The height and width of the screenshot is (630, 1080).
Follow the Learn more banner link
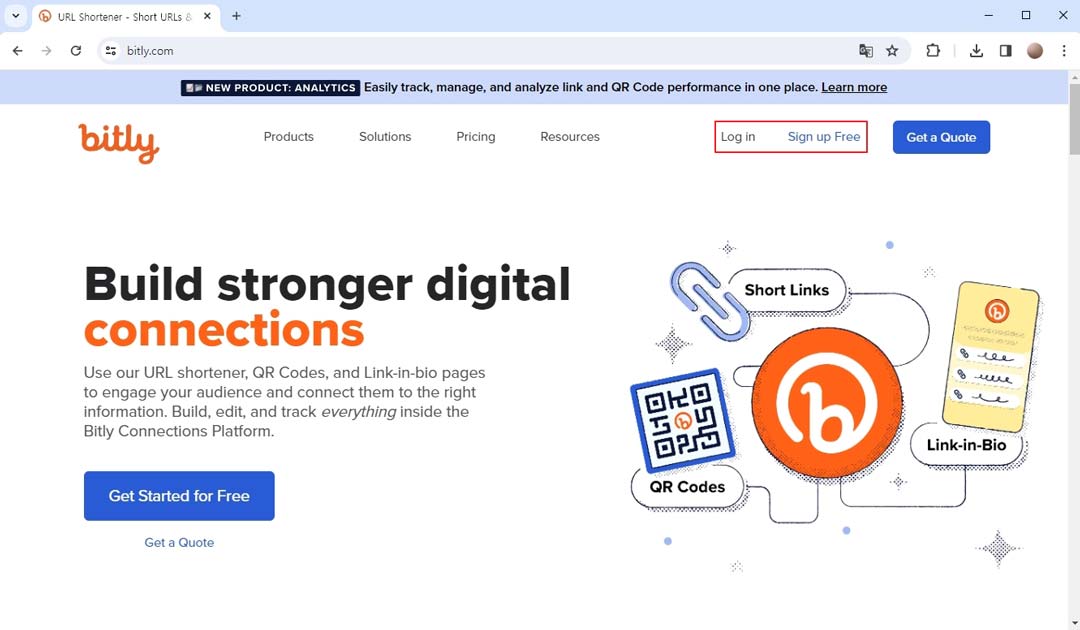tap(854, 87)
